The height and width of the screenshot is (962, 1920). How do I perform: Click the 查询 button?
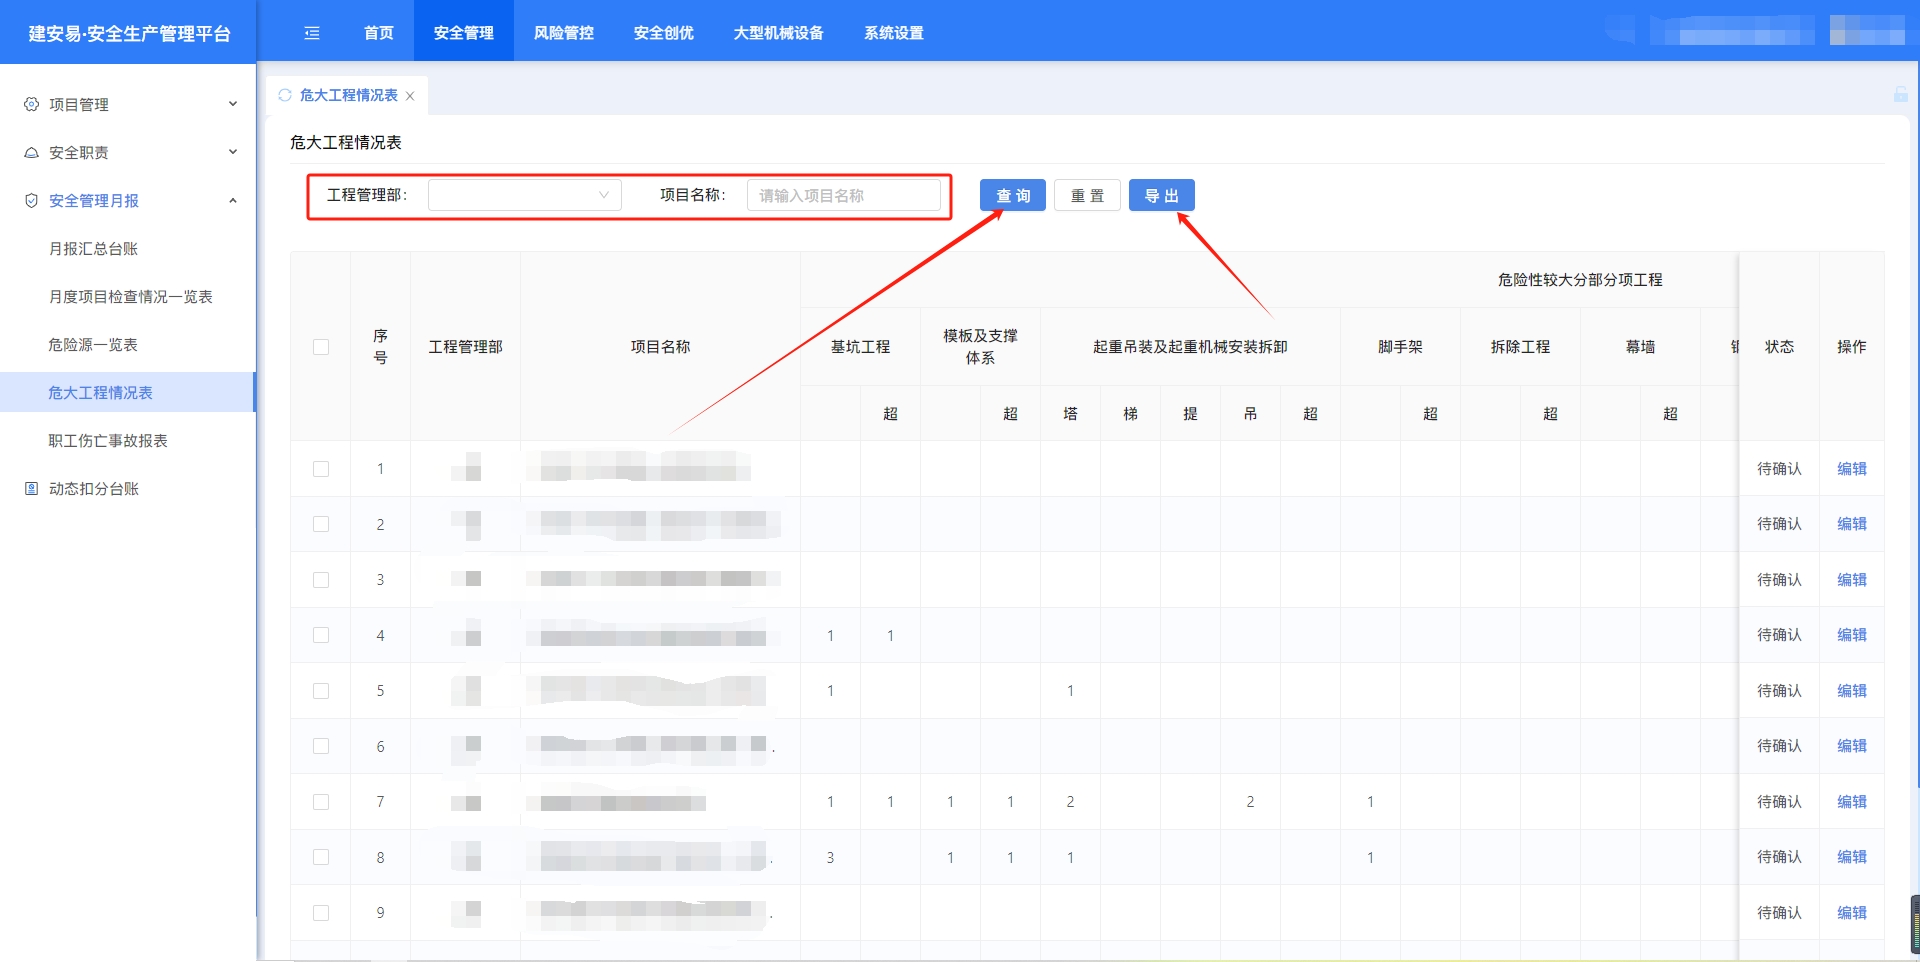[1012, 196]
